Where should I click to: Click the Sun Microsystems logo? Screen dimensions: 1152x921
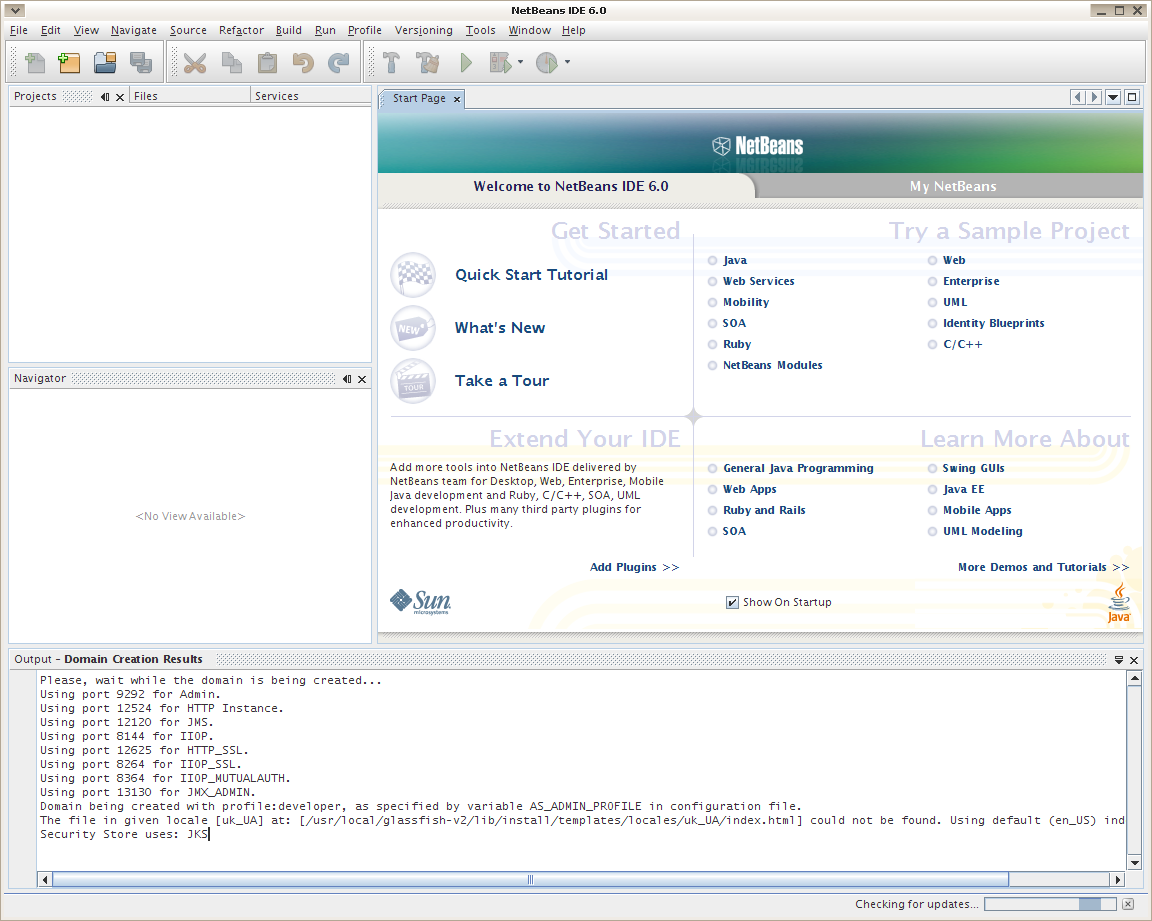click(x=420, y=602)
